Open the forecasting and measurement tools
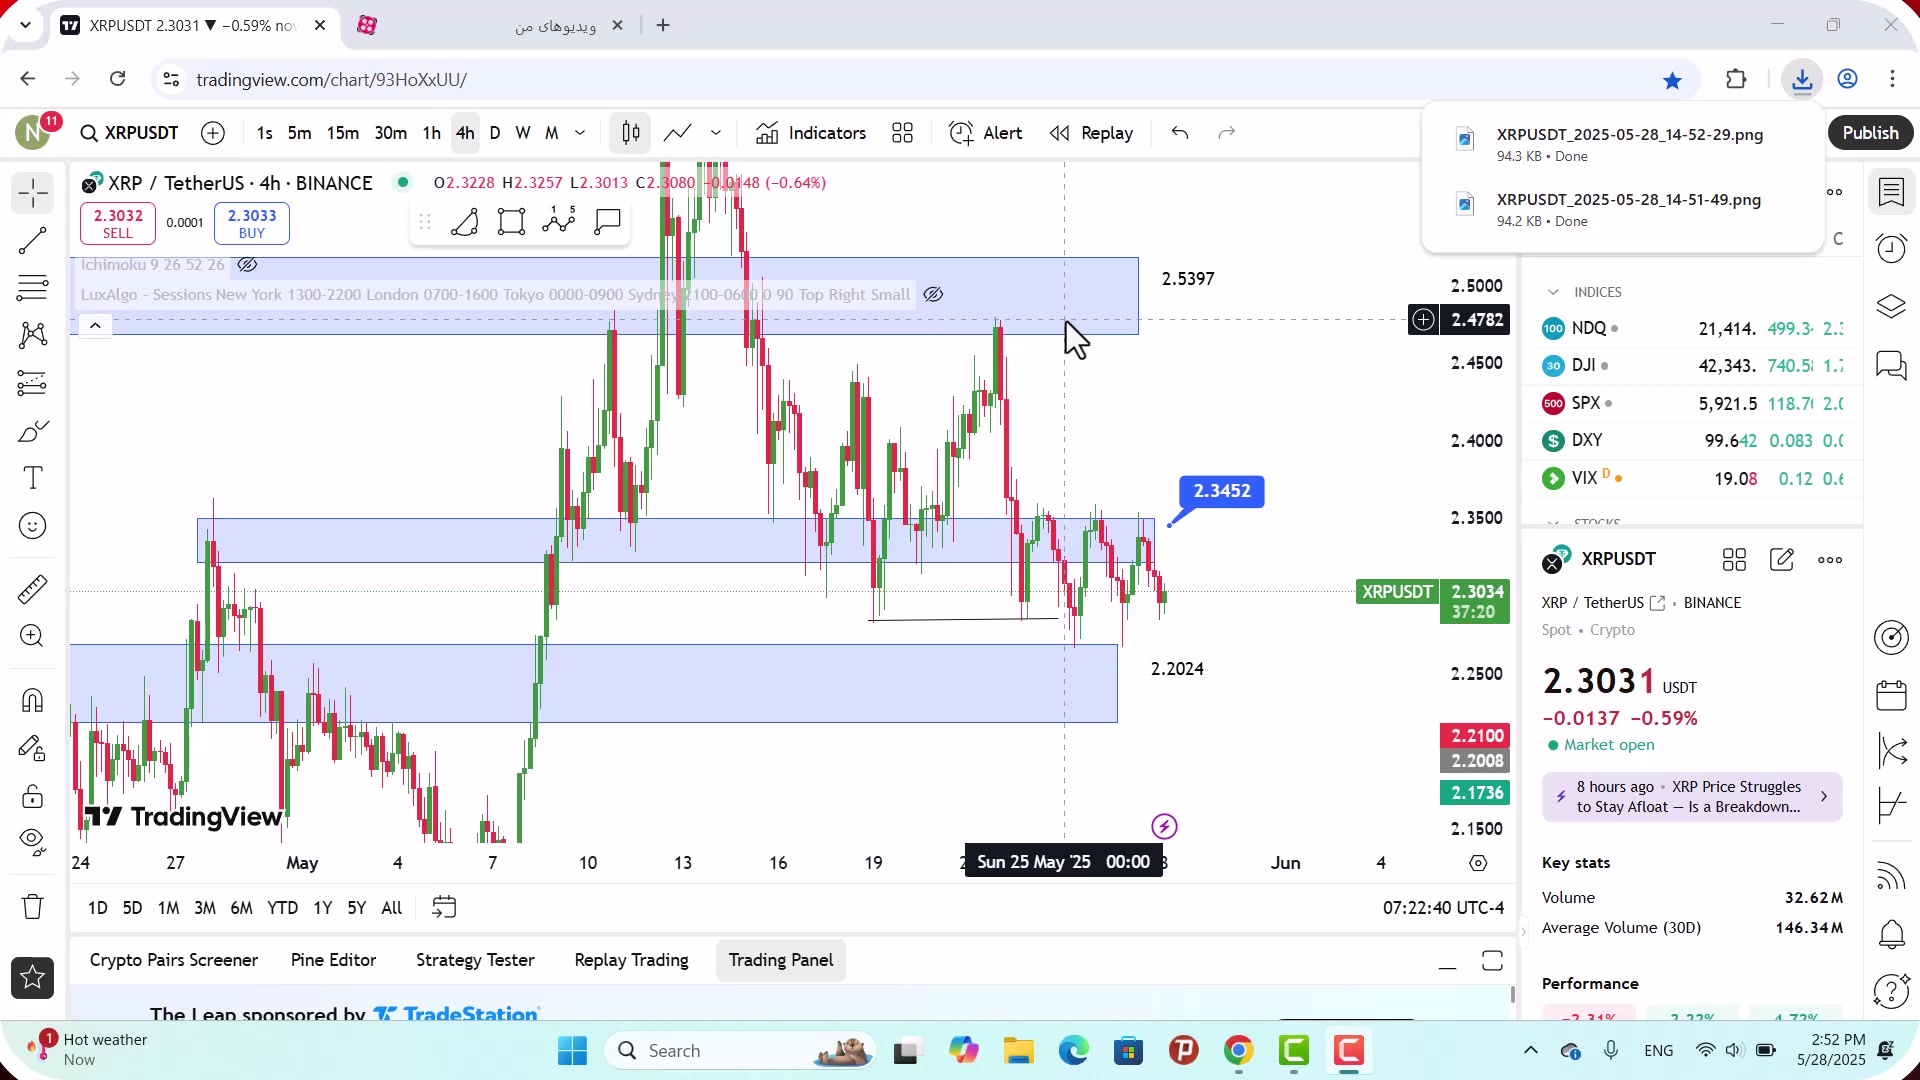 pos(33,383)
